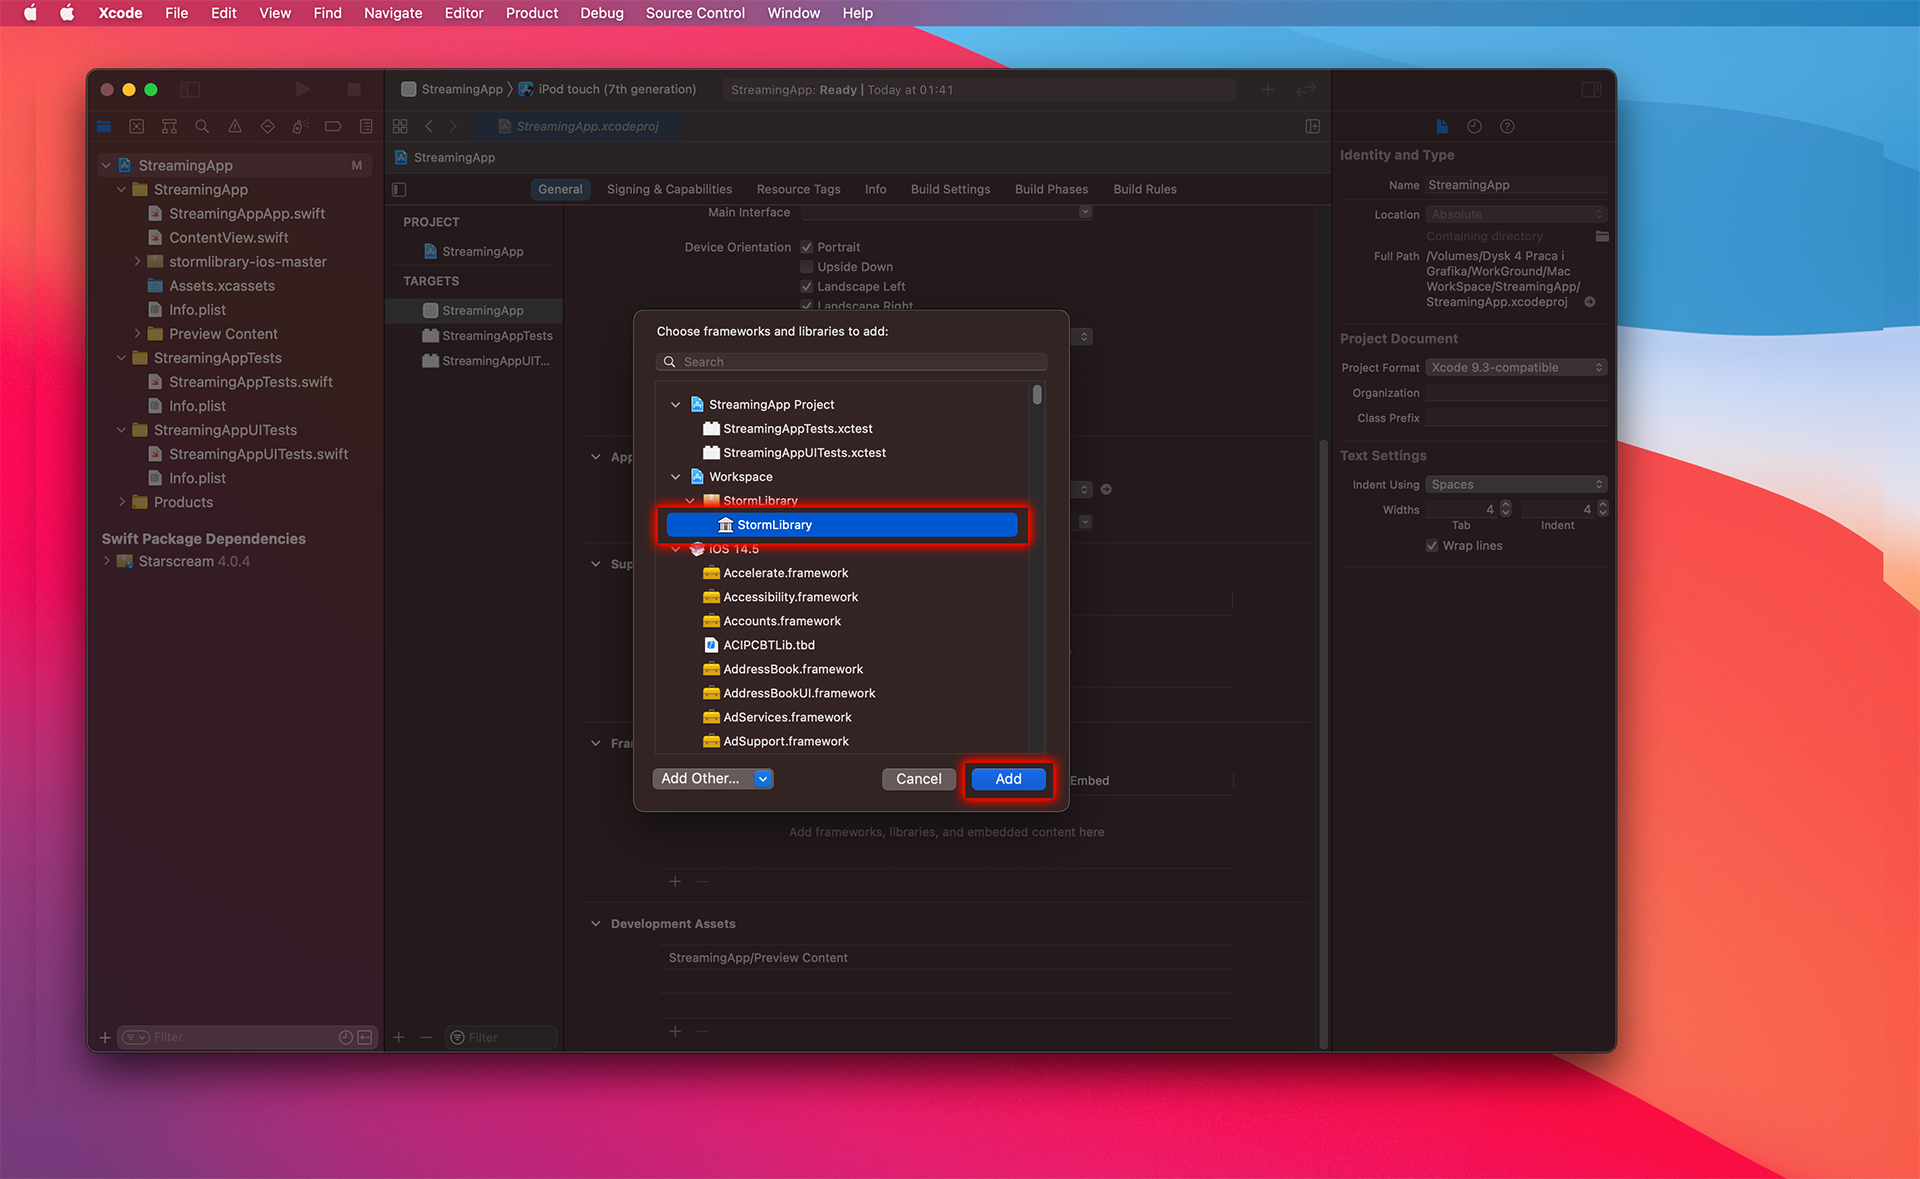The image size is (1920, 1179).
Task: Switch to the Build Phases tab
Action: coord(1051,189)
